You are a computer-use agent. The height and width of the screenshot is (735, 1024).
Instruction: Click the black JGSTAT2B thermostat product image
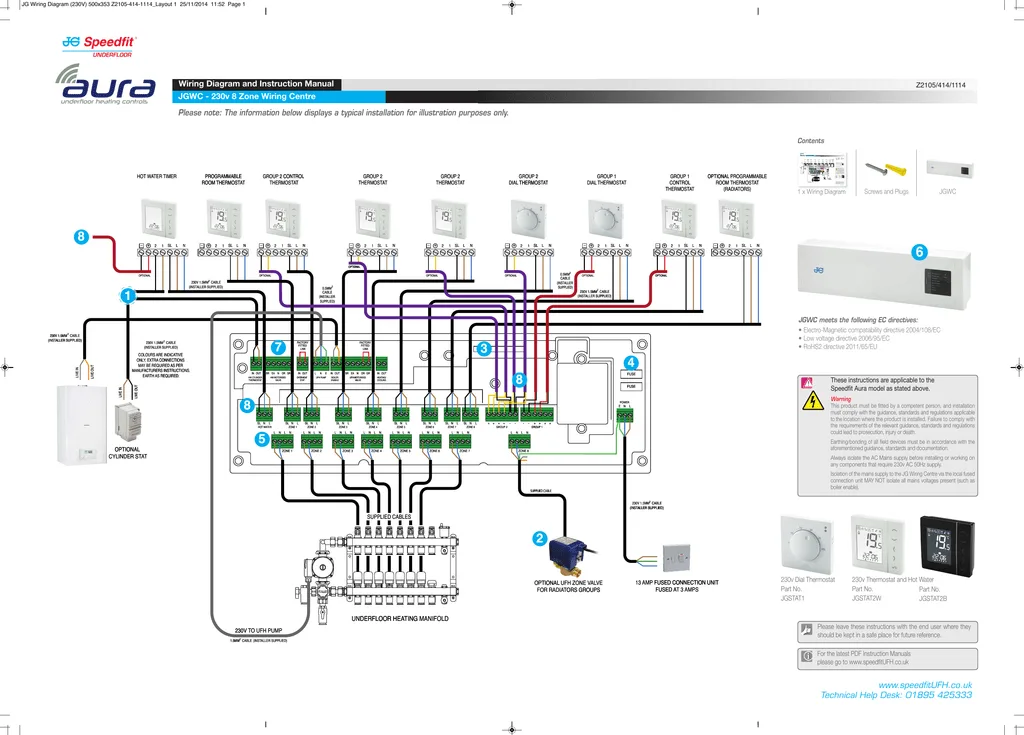pos(947,544)
